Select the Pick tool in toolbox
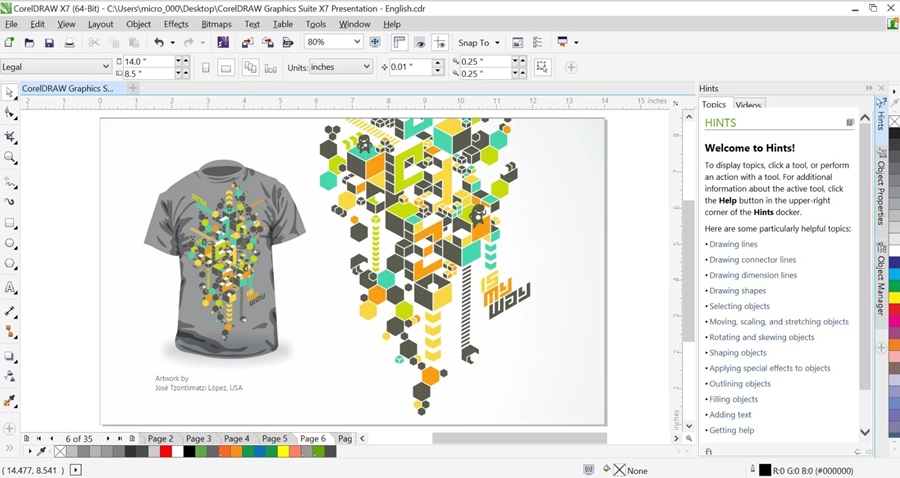Viewport: 900px width, 478px height. 10,92
